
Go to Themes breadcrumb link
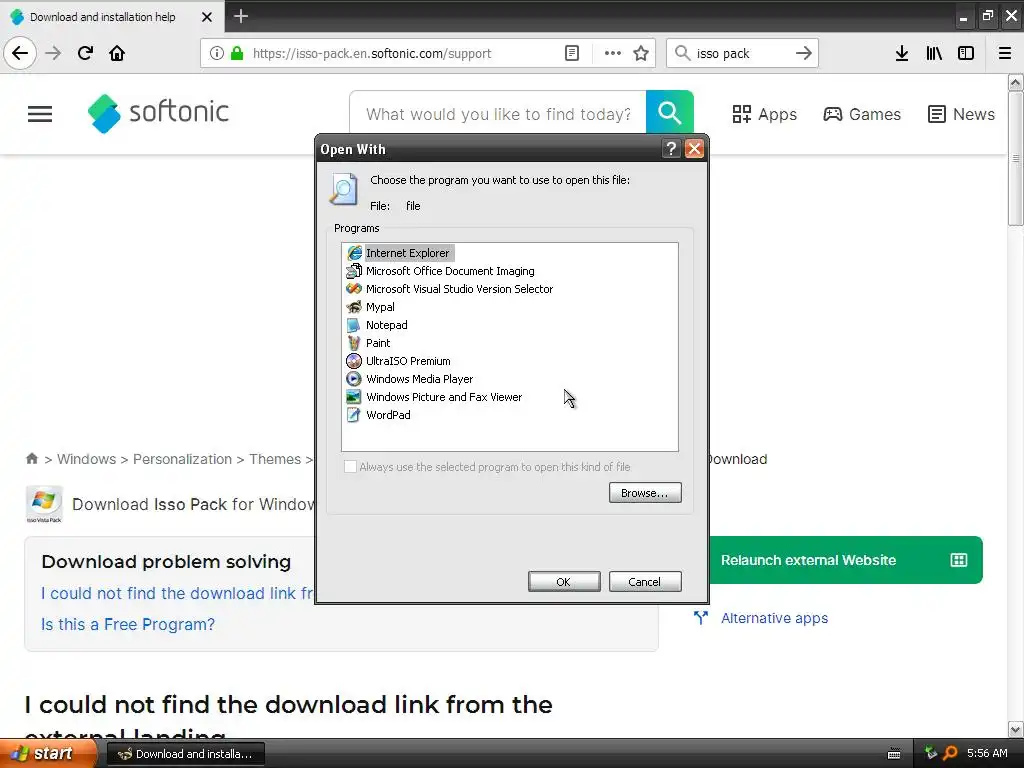[275, 459]
